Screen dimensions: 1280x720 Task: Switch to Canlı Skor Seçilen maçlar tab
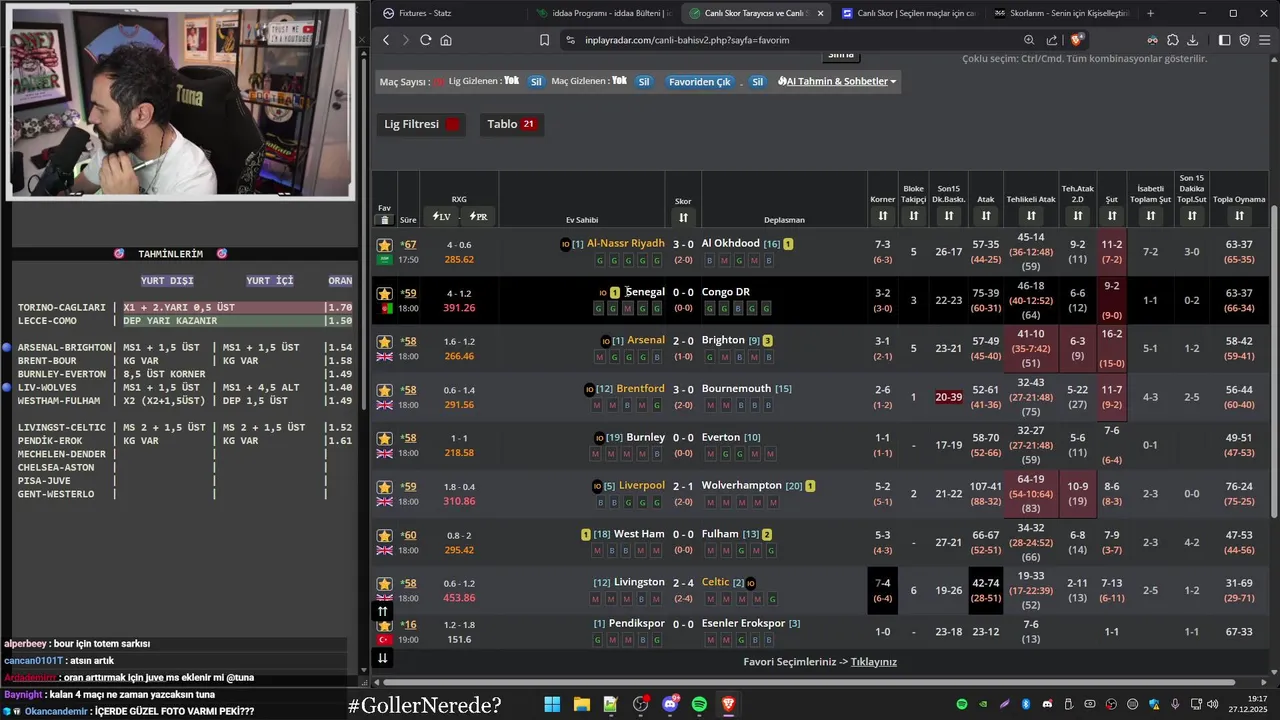[907, 13]
